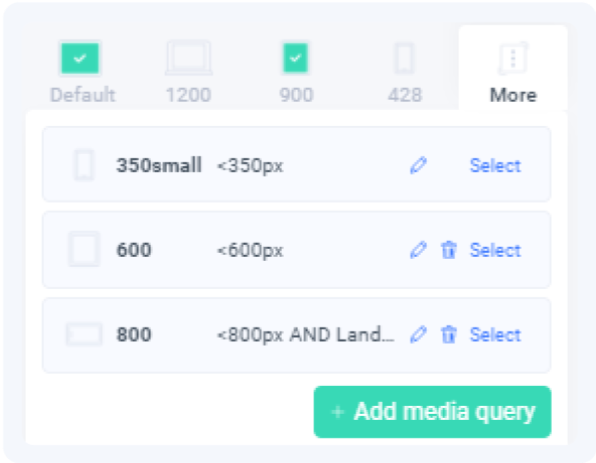Uncheck the 900 breakpoint checkbox
The width and height of the screenshot is (596, 463).
[296, 58]
